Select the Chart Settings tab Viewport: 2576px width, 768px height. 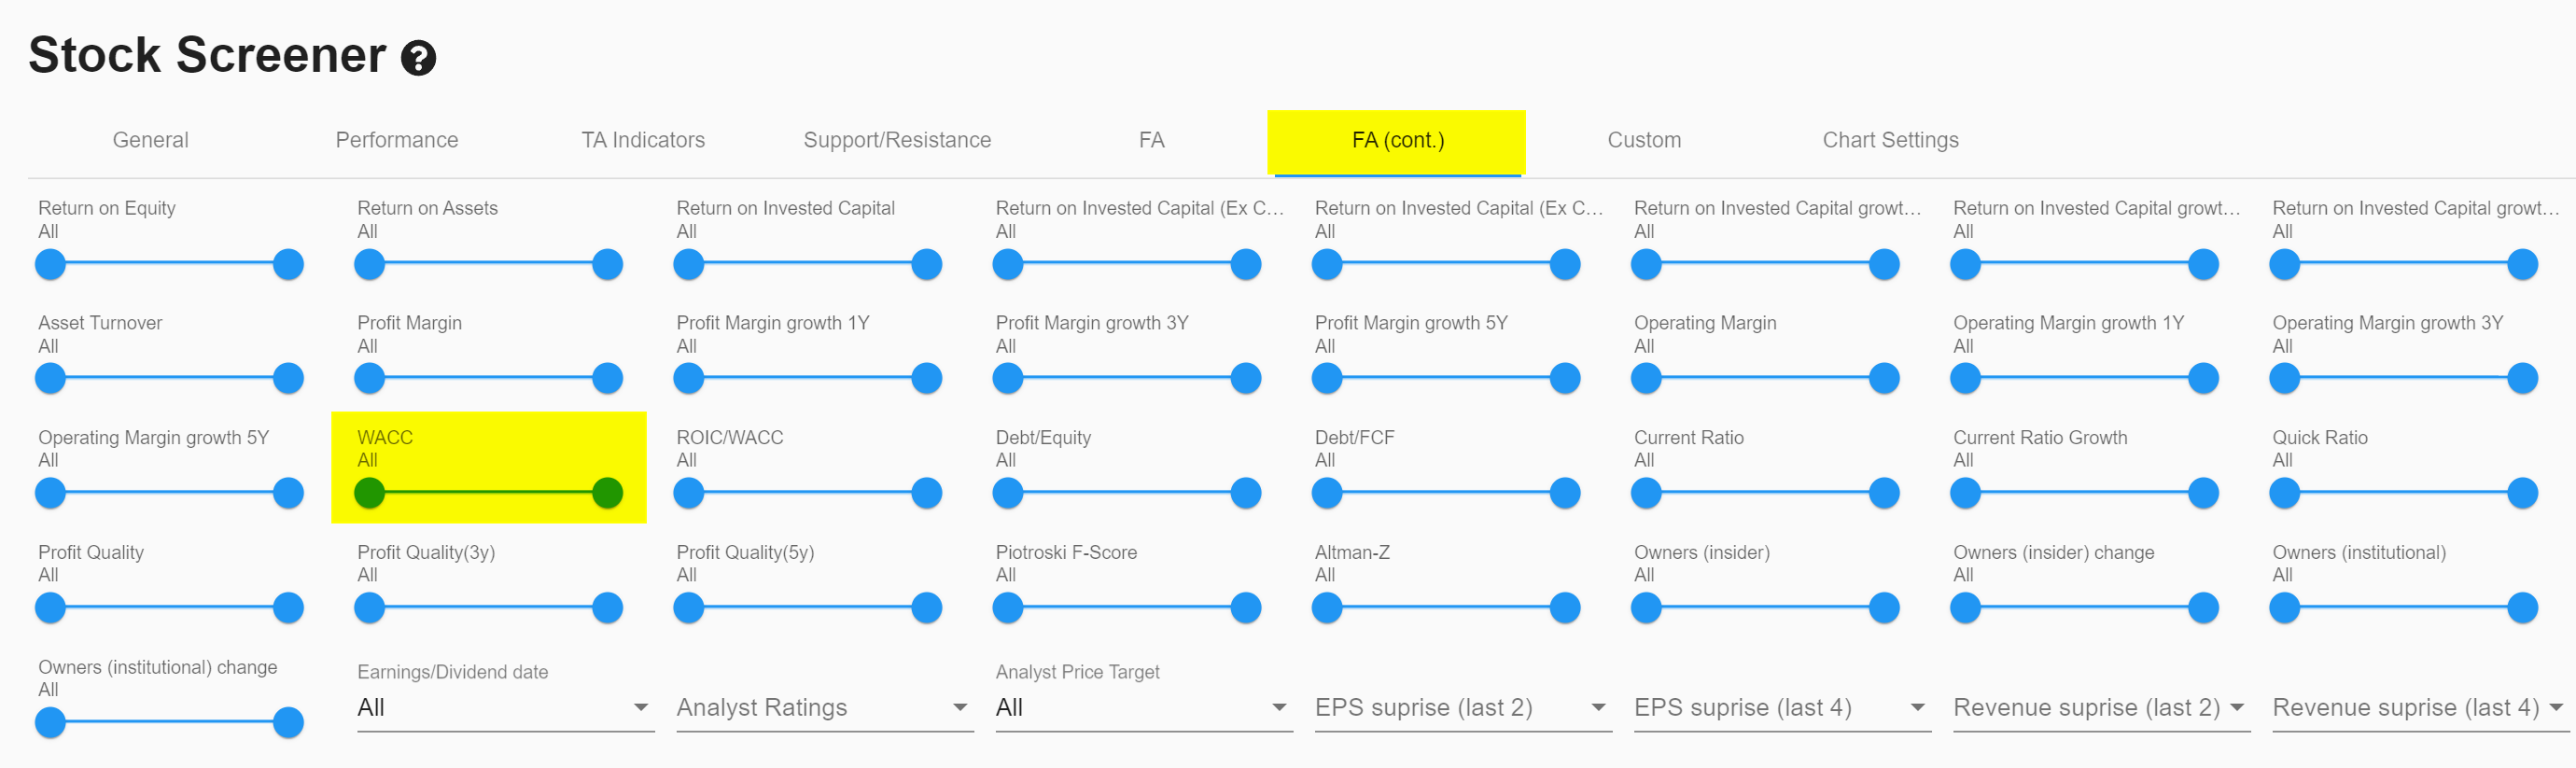click(1889, 140)
